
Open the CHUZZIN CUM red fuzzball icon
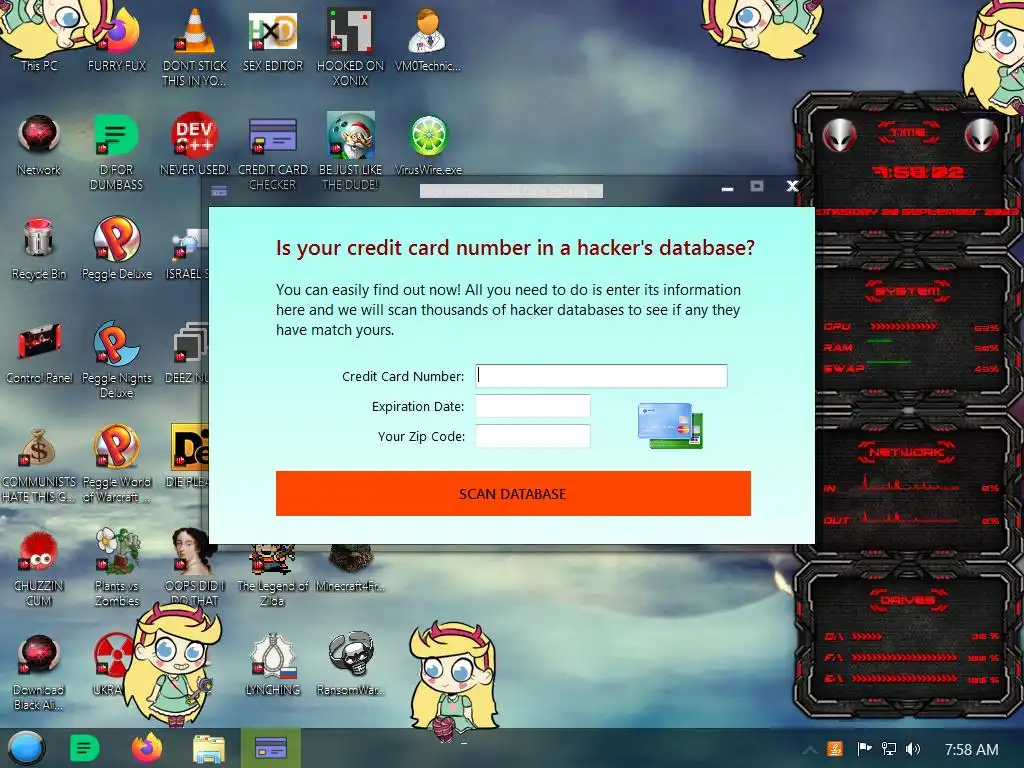point(39,567)
